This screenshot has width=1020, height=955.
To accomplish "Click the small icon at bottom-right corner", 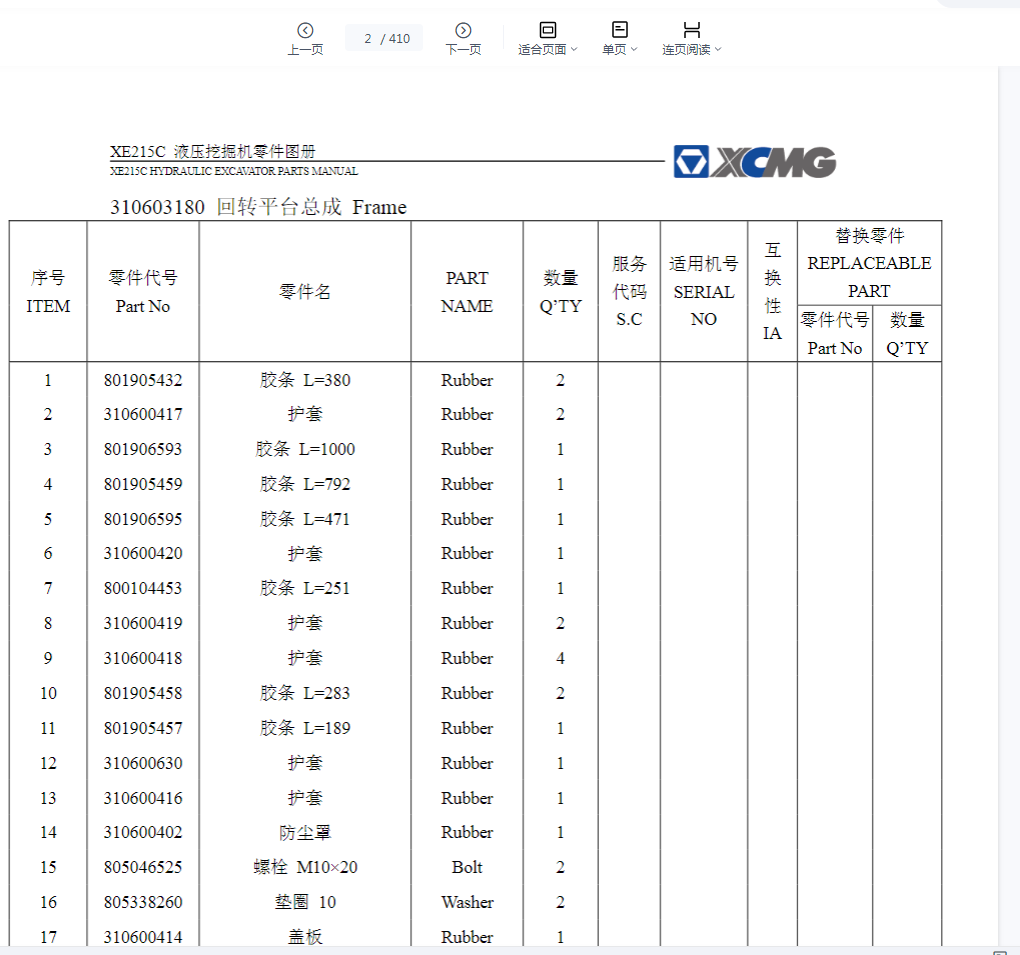I will 1000,952.
